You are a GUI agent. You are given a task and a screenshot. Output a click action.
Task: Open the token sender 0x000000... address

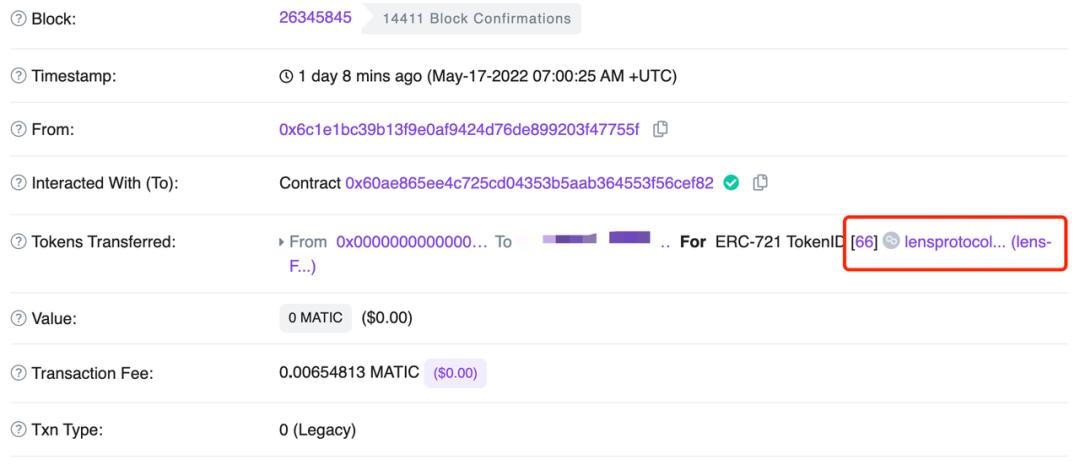pos(411,242)
